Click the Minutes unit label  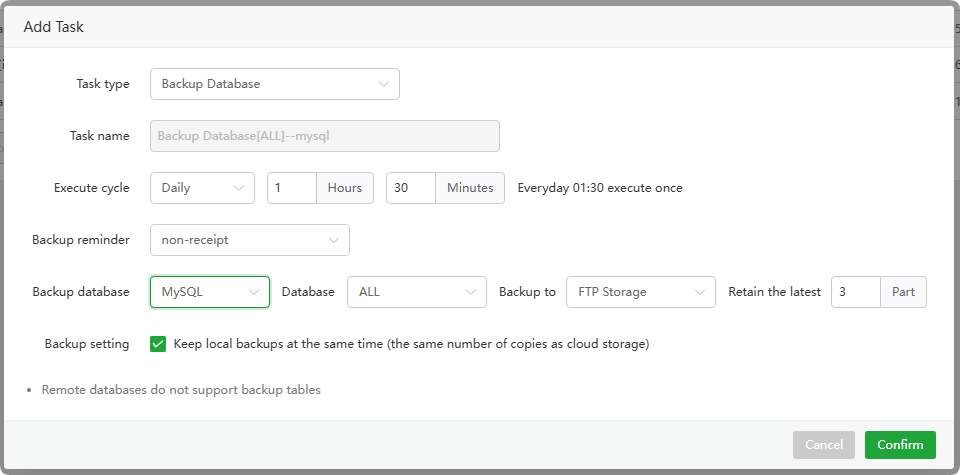click(470, 188)
